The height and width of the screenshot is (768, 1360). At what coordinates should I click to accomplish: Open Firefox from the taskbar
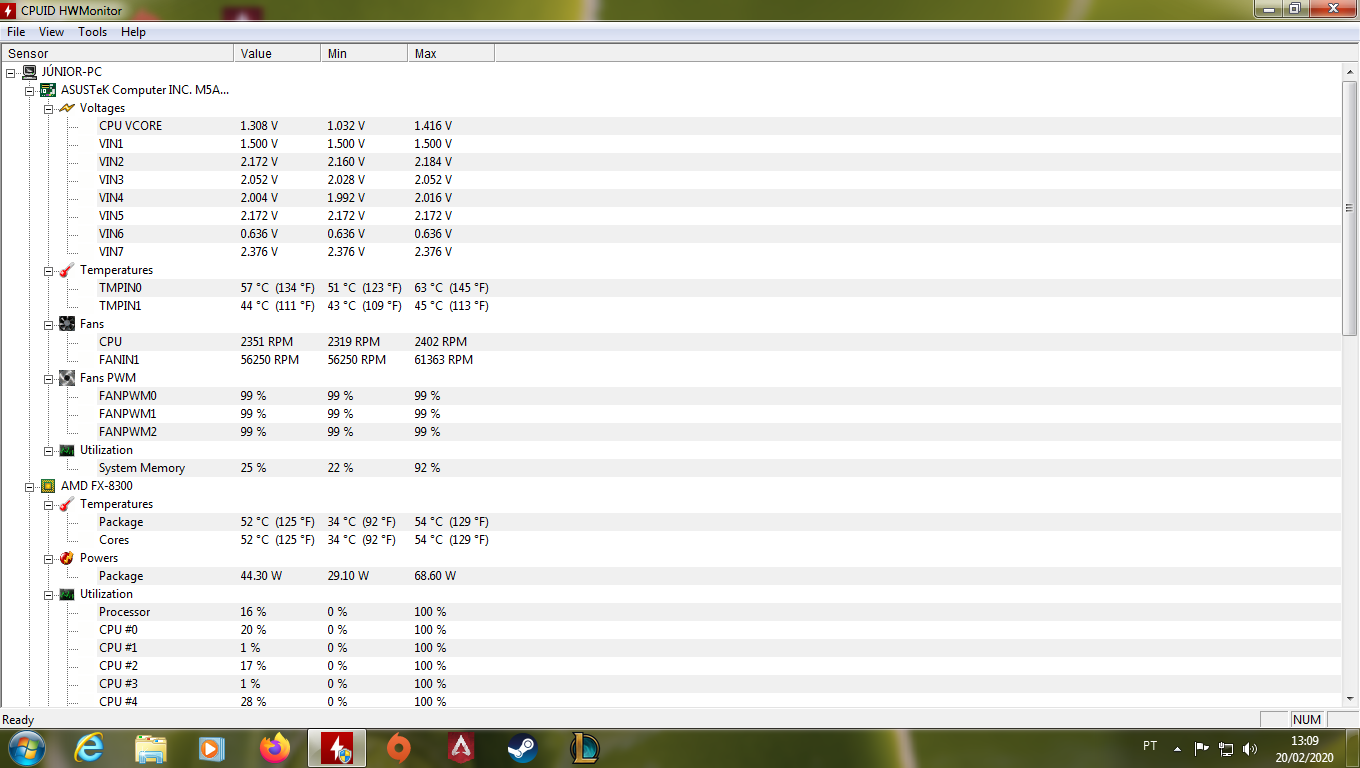click(x=274, y=748)
